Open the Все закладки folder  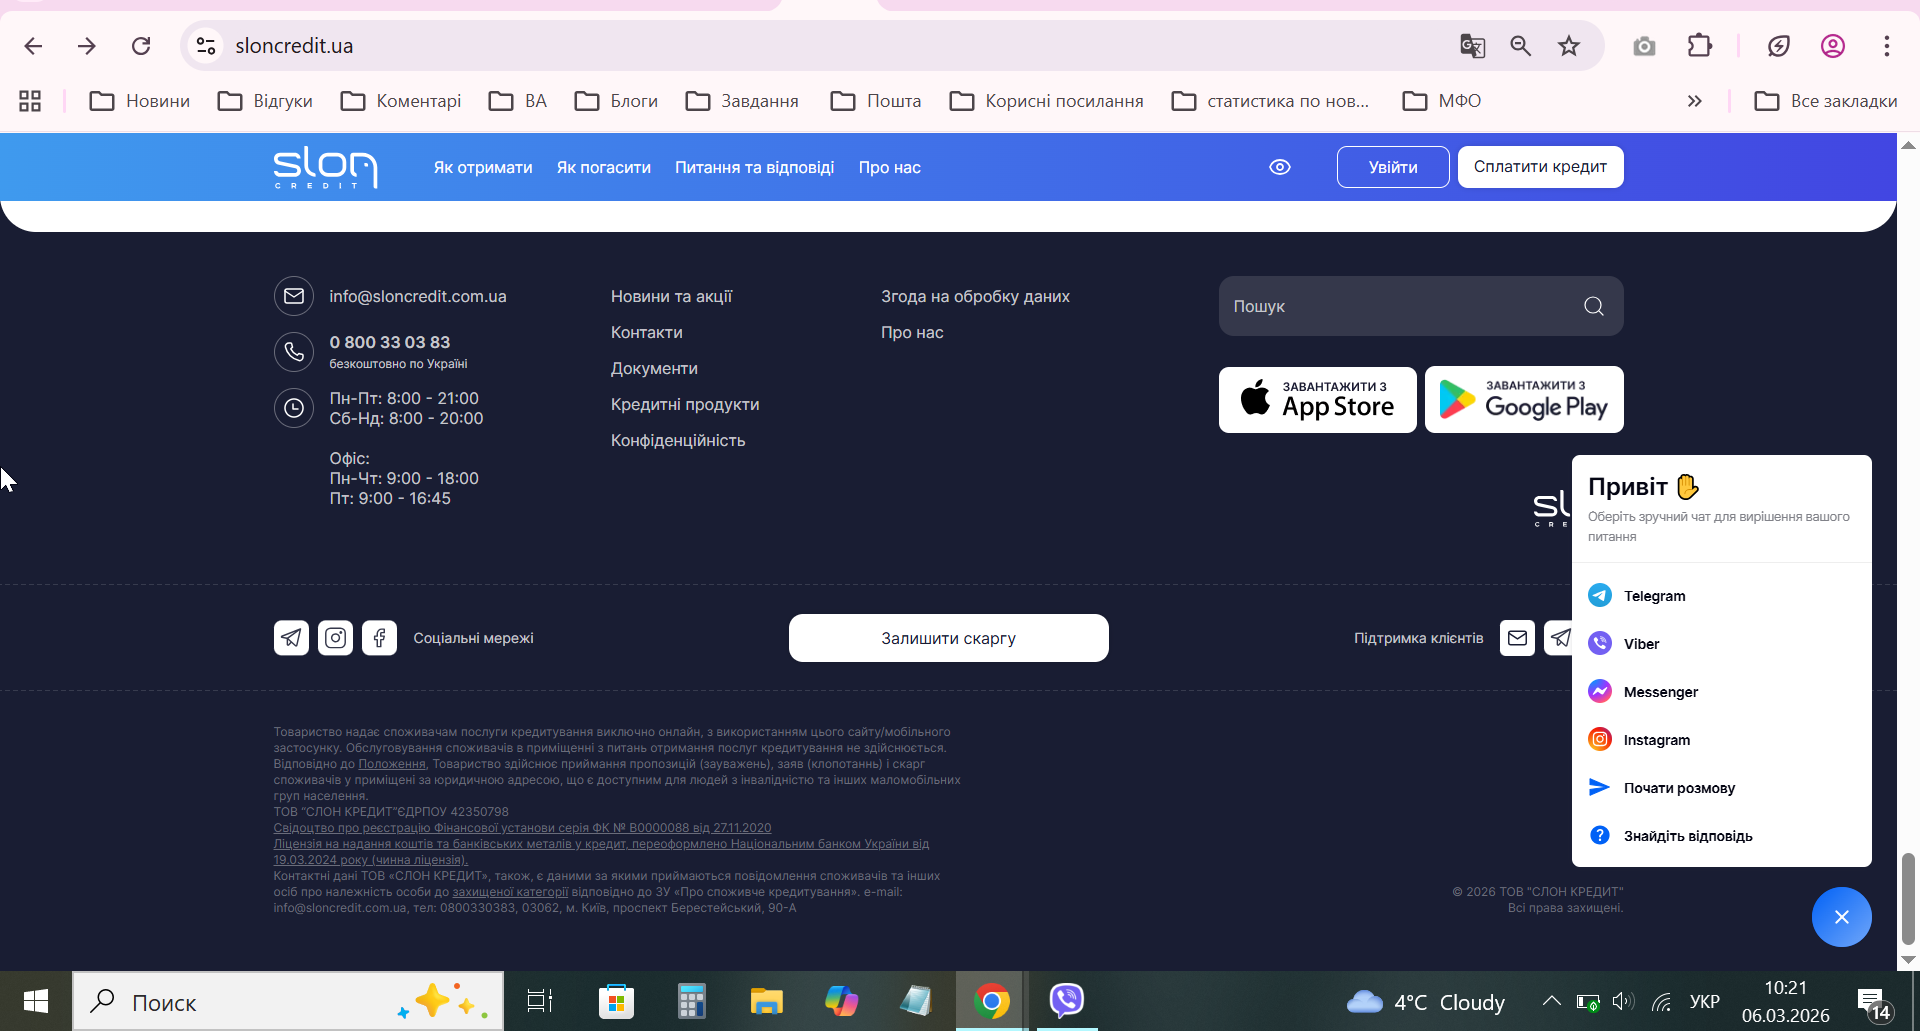coord(1826,101)
